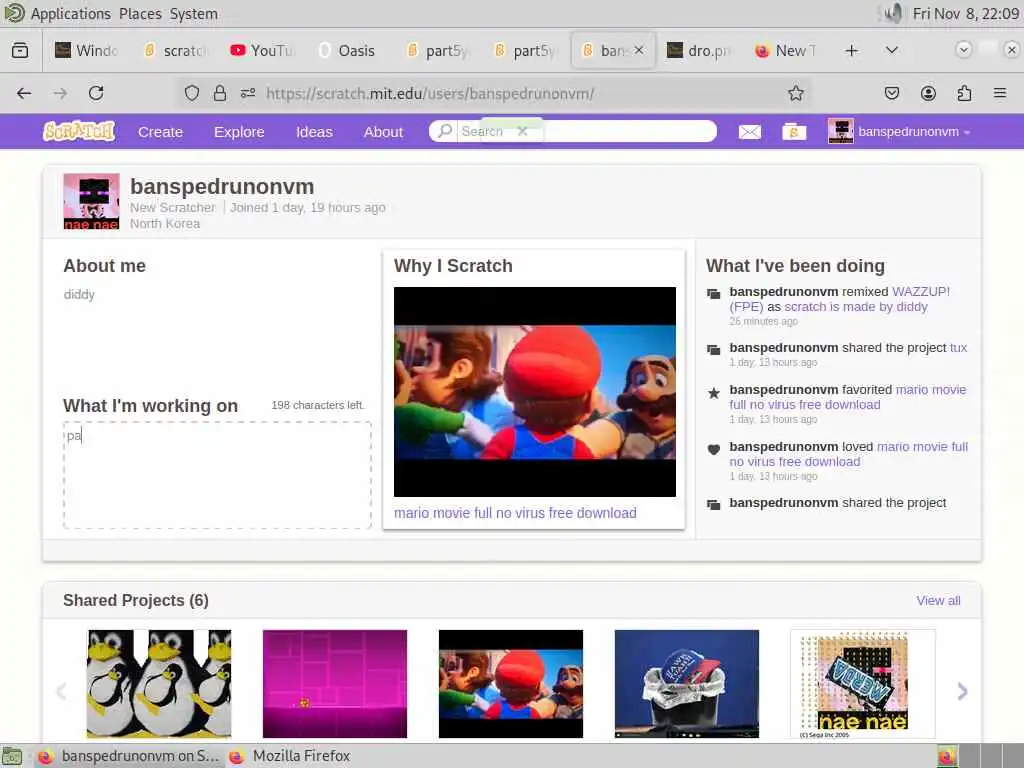Open the magenta Geometry Dash style project thumbnail
This screenshot has width=1024, height=768.
click(x=334, y=684)
